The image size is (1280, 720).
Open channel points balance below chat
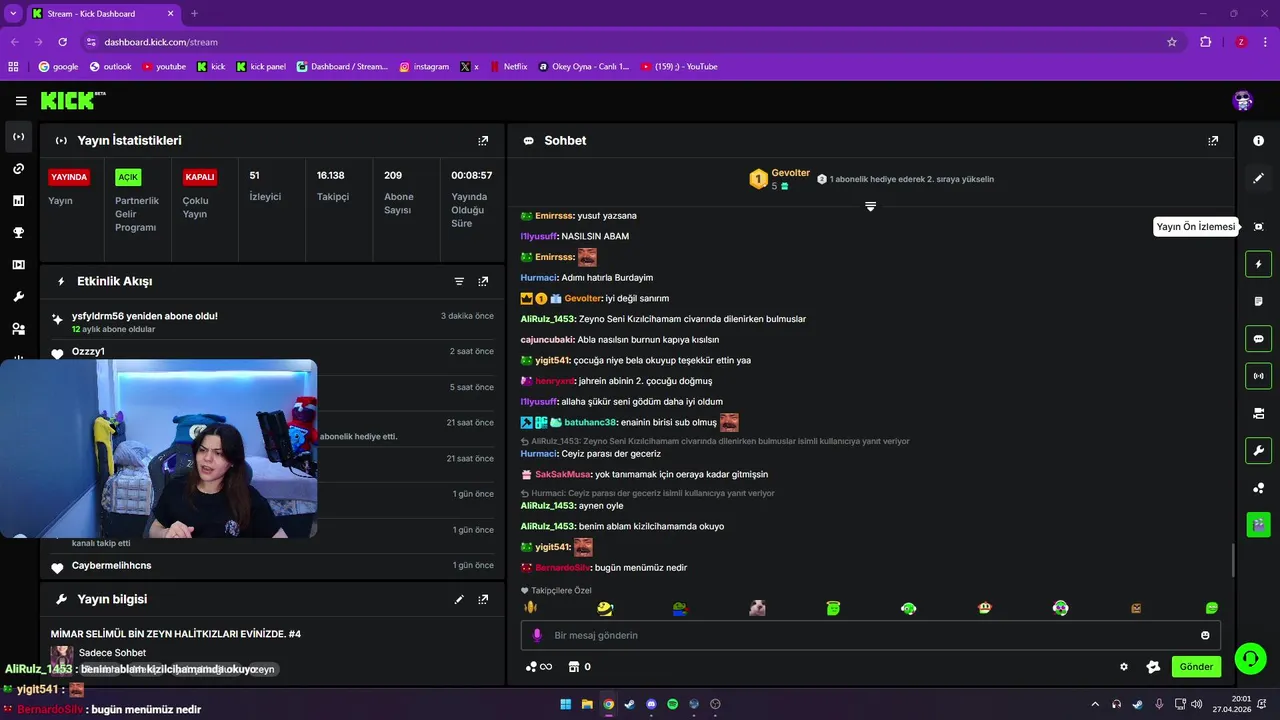(538, 667)
